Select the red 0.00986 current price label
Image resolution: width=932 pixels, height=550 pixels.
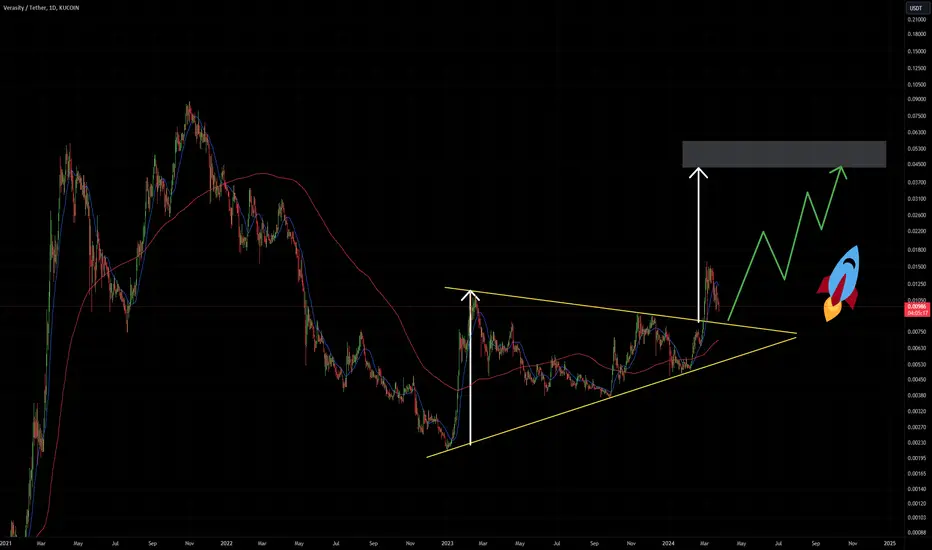(x=916, y=309)
